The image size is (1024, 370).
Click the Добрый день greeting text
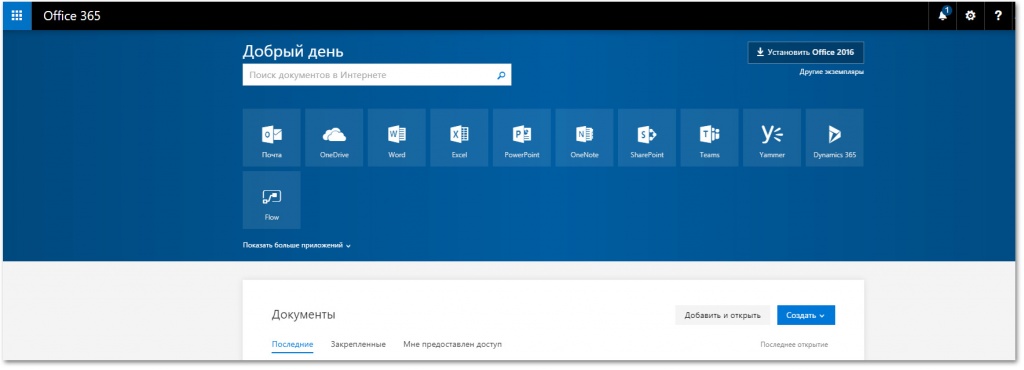(293, 52)
